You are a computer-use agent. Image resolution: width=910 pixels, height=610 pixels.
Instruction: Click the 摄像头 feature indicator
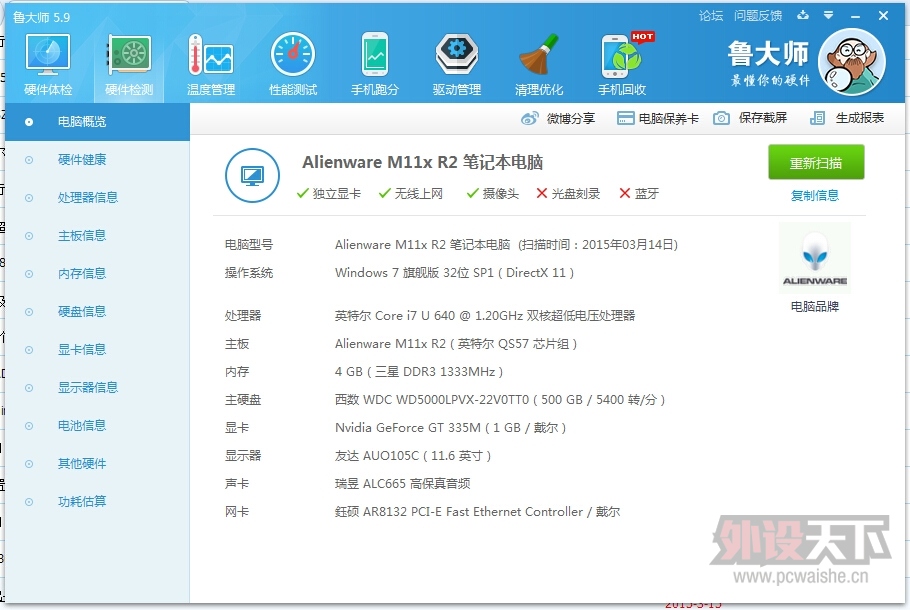[x=493, y=194]
